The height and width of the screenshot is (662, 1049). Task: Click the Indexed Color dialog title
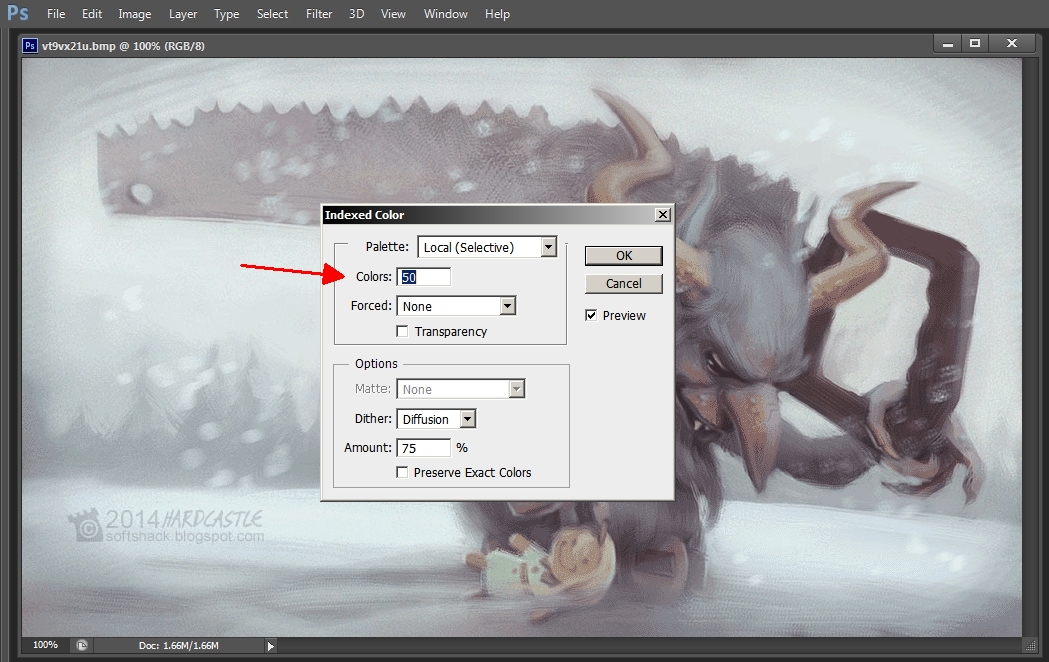tap(364, 215)
